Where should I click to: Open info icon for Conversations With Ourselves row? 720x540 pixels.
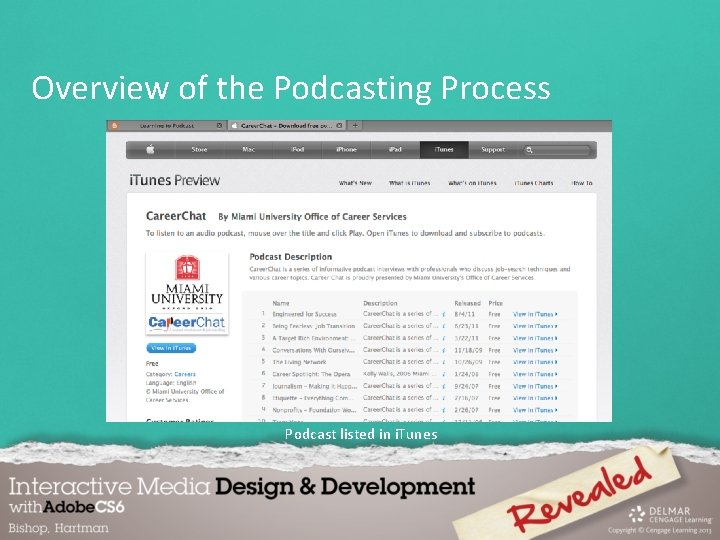click(x=444, y=350)
